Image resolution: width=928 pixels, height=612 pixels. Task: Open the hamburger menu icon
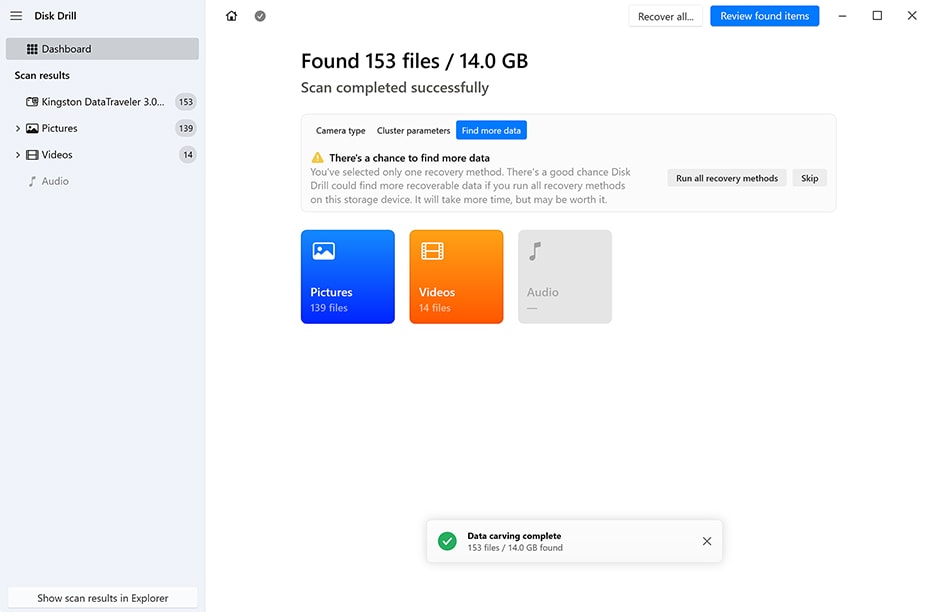click(16, 16)
